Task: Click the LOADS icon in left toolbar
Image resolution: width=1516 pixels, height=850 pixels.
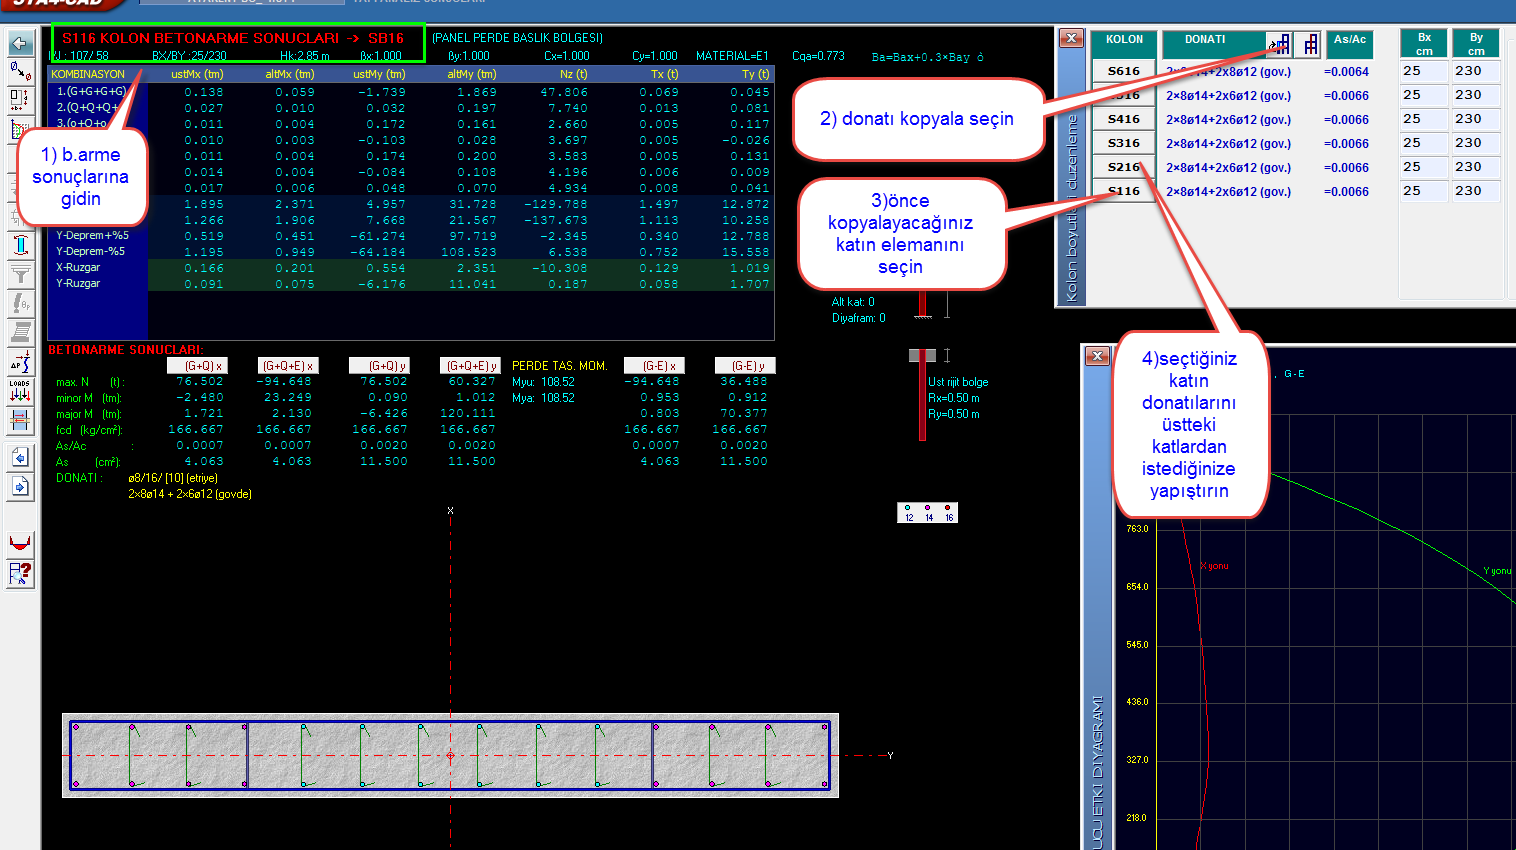Action: click(20, 391)
